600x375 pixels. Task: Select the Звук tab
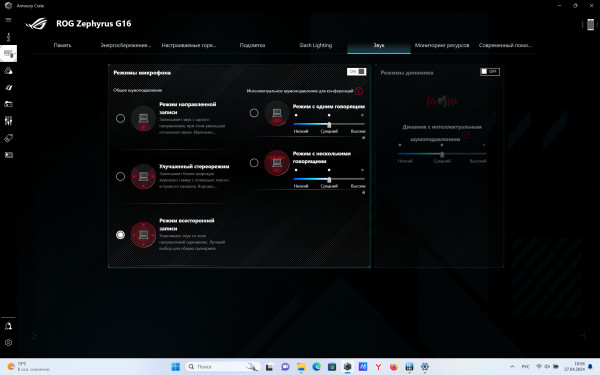pyautogui.click(x=379, y=46)
